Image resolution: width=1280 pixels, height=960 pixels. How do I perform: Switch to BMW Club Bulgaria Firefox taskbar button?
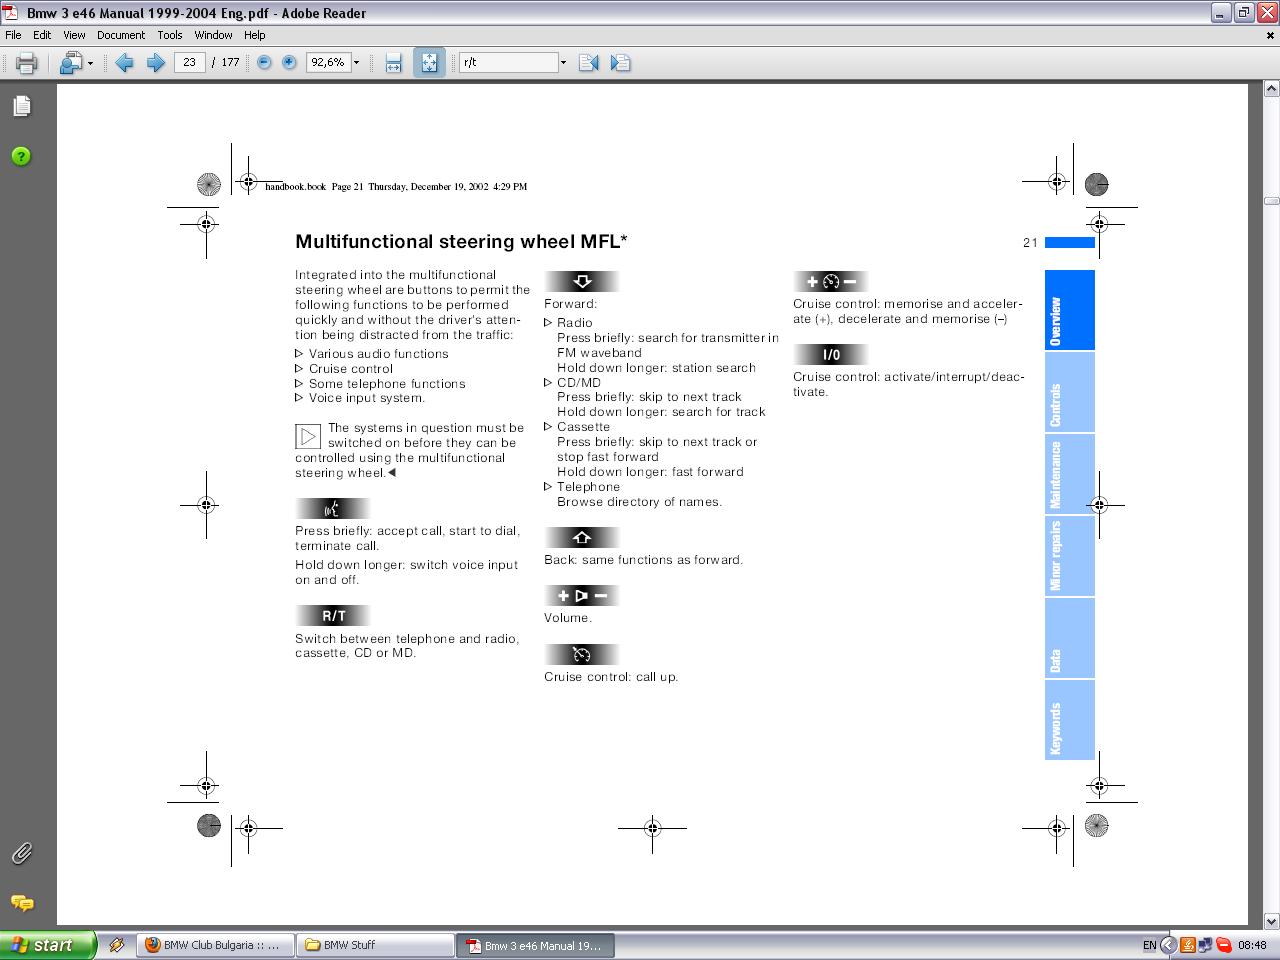pos(216,945)
